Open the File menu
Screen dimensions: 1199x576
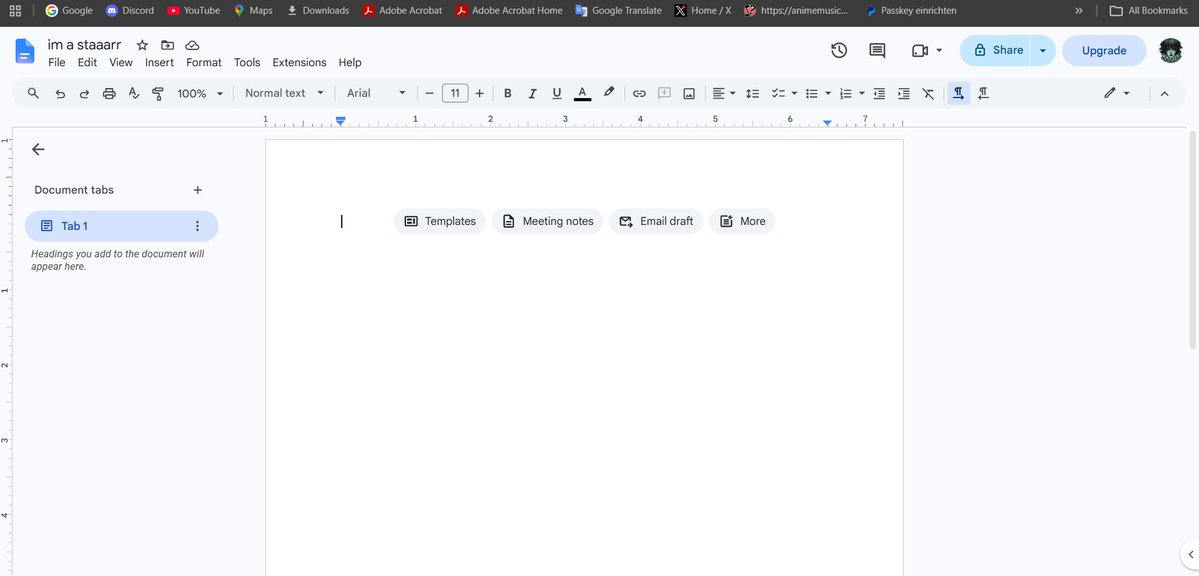(x=57, y=63)
